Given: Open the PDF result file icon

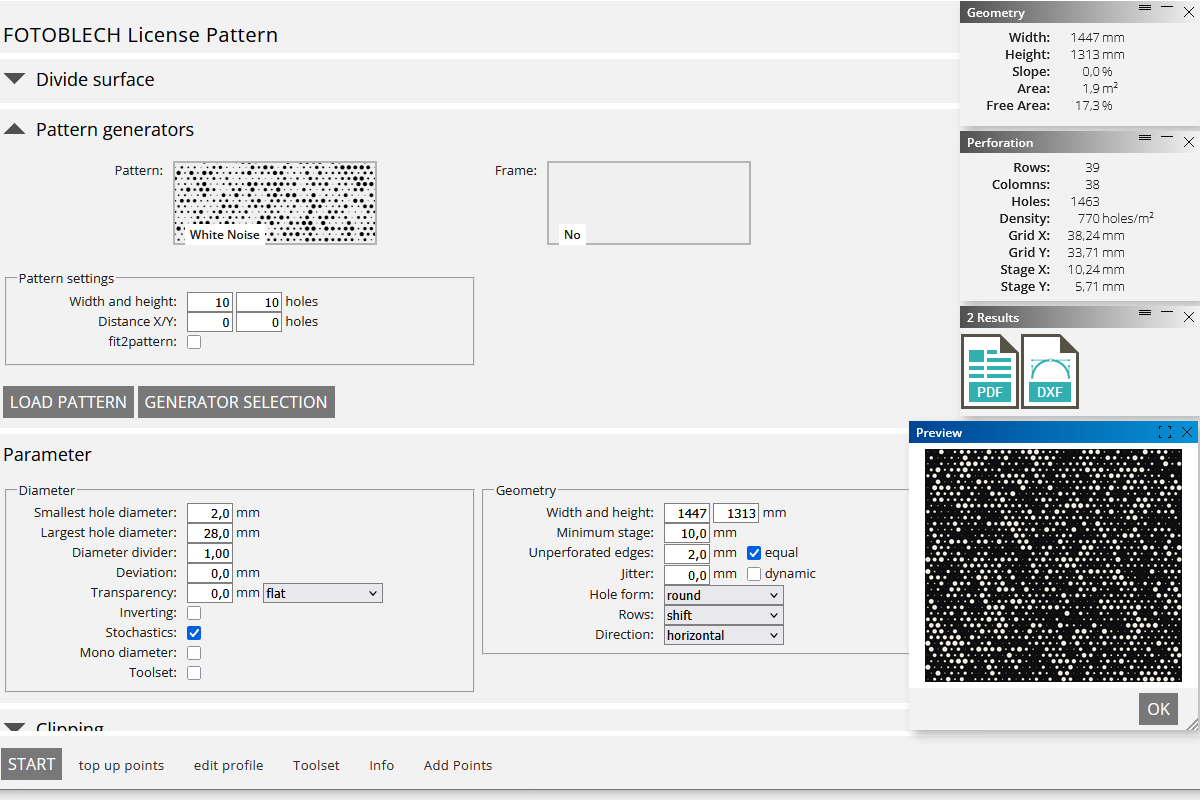Looking at the screenshot, I should click(x=989, y=371).
